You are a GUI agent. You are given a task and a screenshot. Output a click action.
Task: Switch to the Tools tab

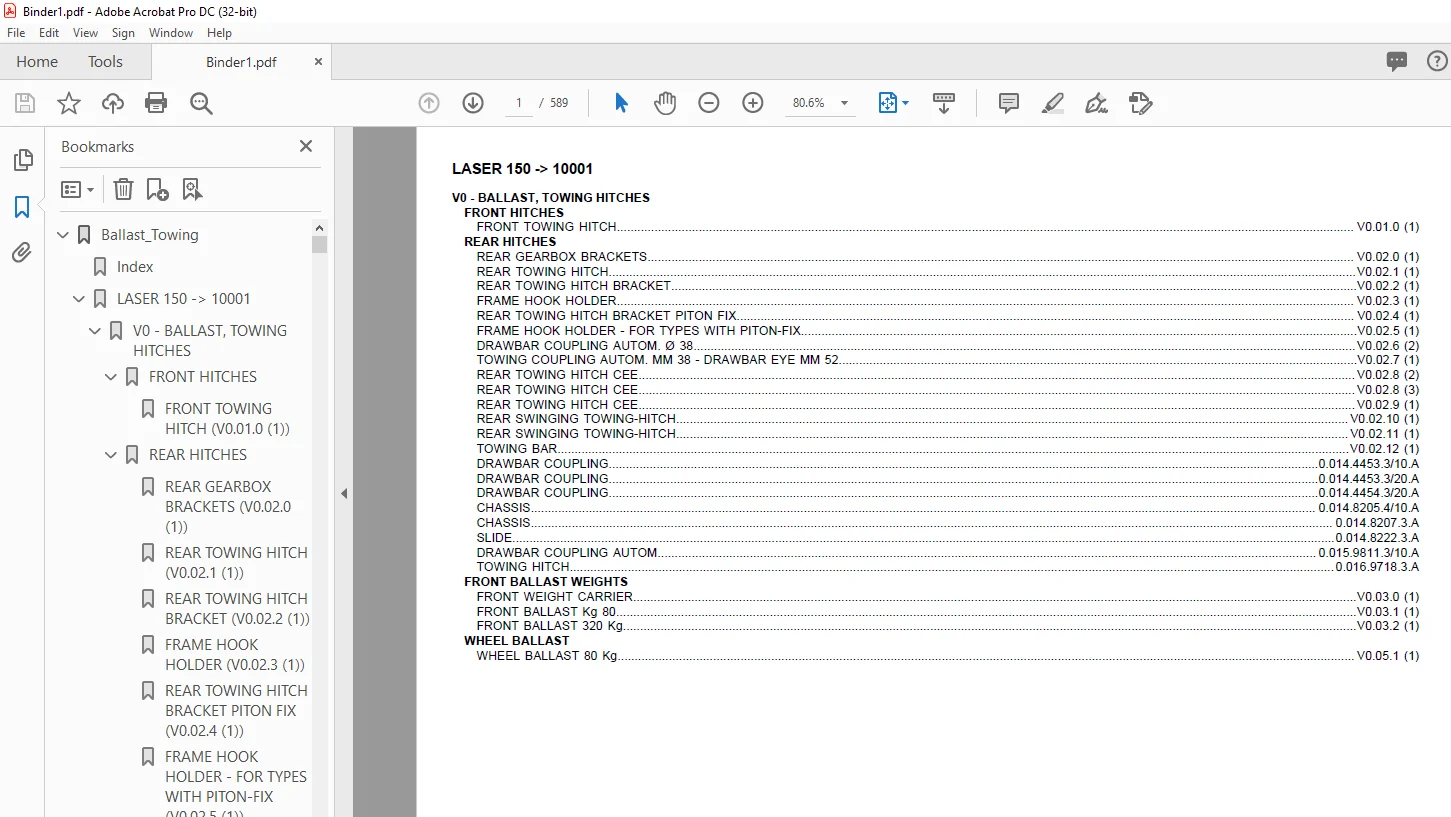click(105, 62)
